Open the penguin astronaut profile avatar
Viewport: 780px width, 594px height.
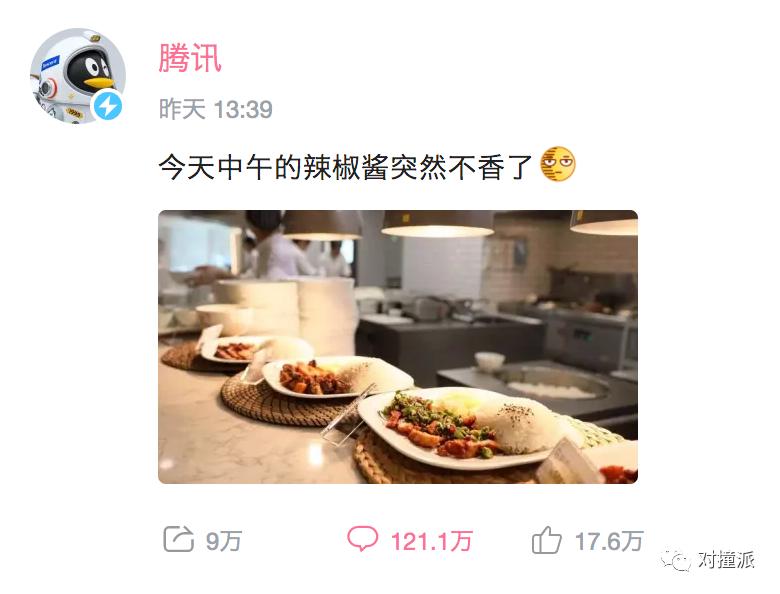click(x=78, y=76)
